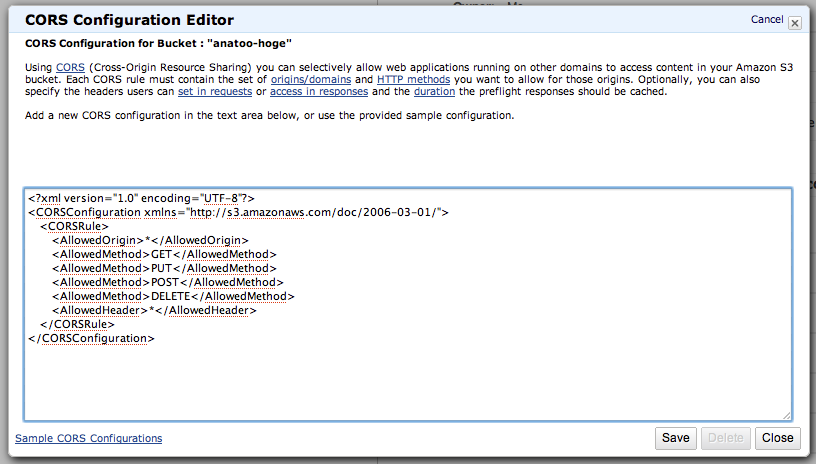Click the Cancel link in the header
Image resolution: width=816 pixels, height=464 pixels.
pos(766,20)
